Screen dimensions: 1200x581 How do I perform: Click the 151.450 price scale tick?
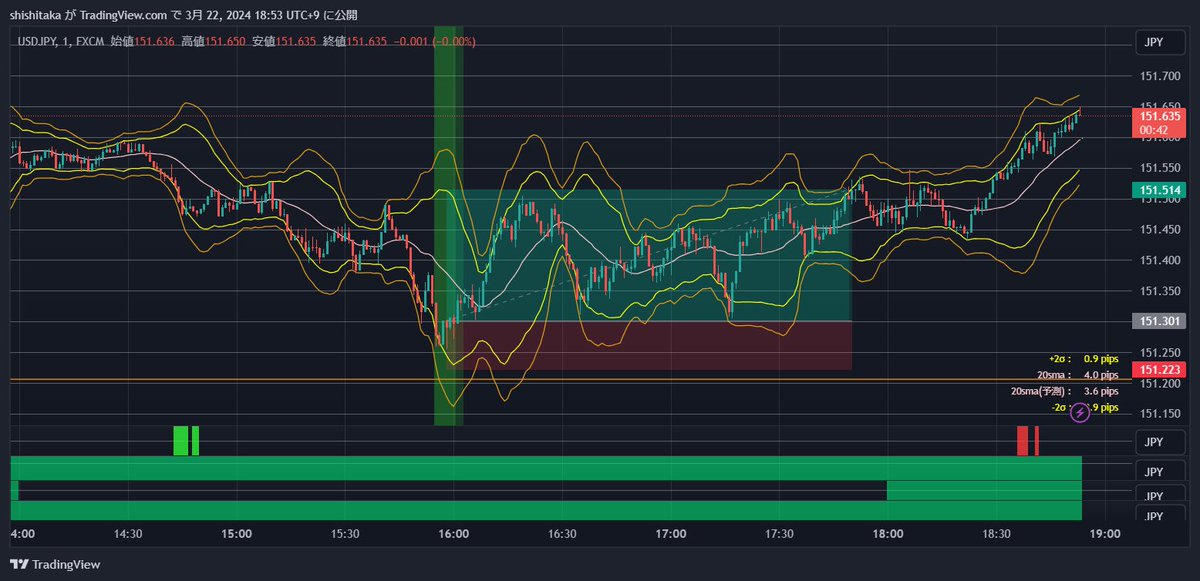click(1158, 230)
